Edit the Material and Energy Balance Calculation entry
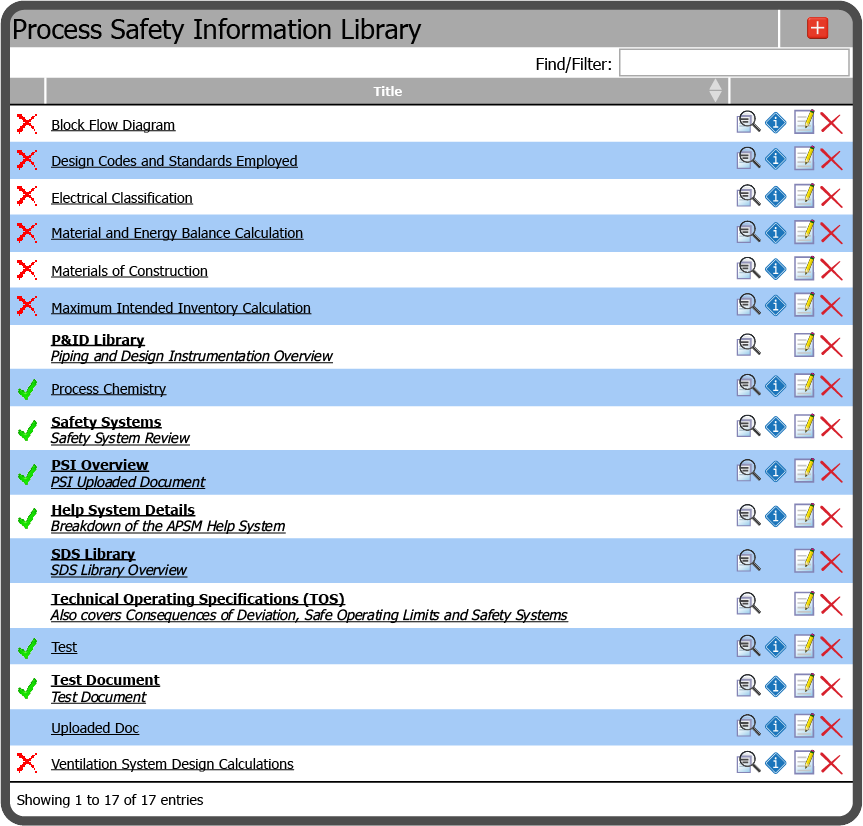The image size is (863, 826). (x=804, y=232)
